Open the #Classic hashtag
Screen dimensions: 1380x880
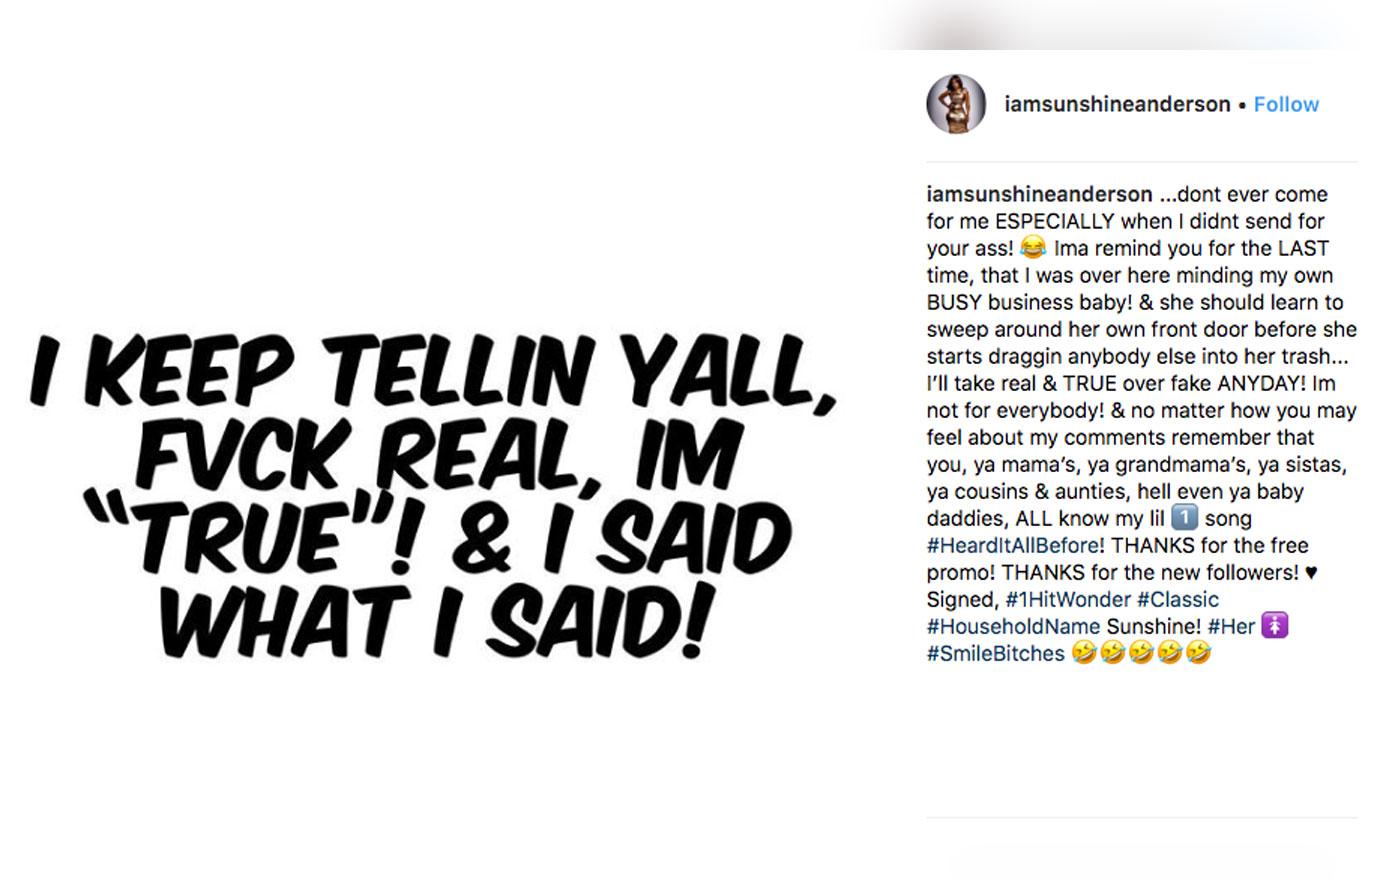click(1177, 598)
